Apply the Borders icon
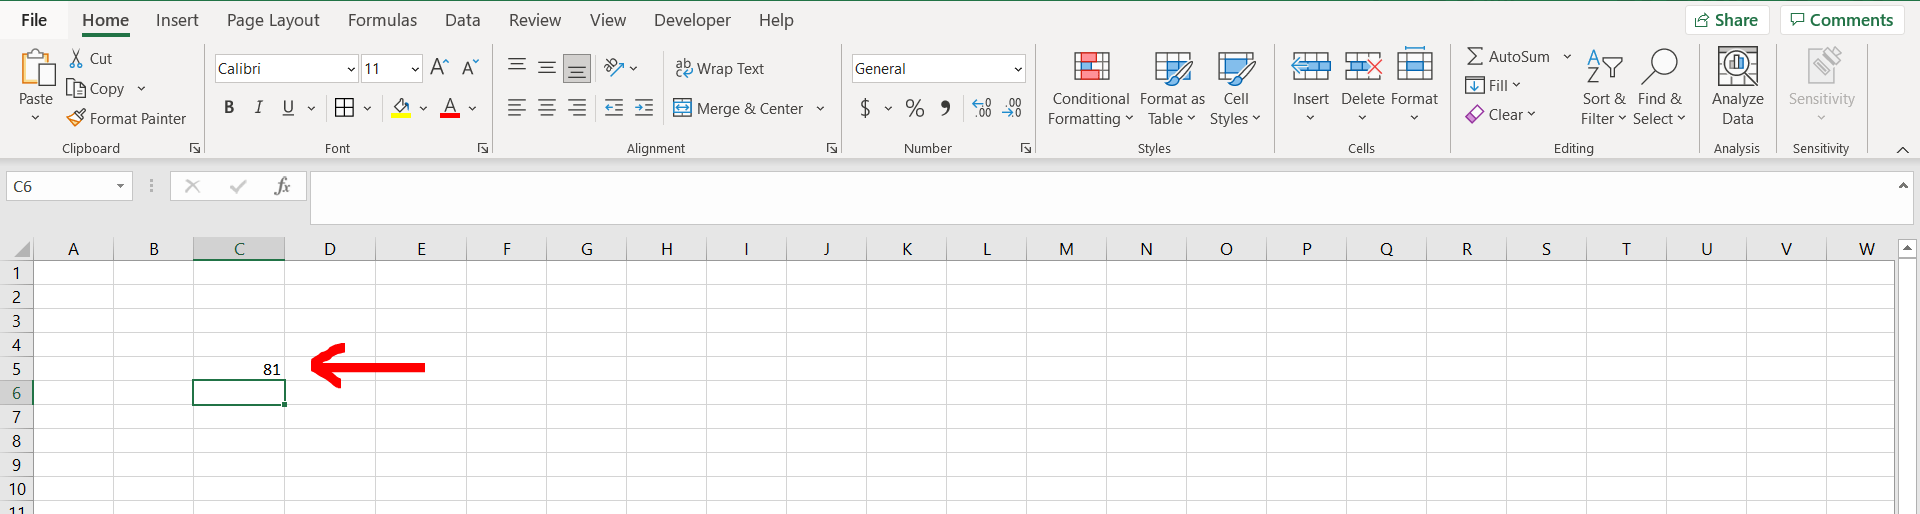 344,108
